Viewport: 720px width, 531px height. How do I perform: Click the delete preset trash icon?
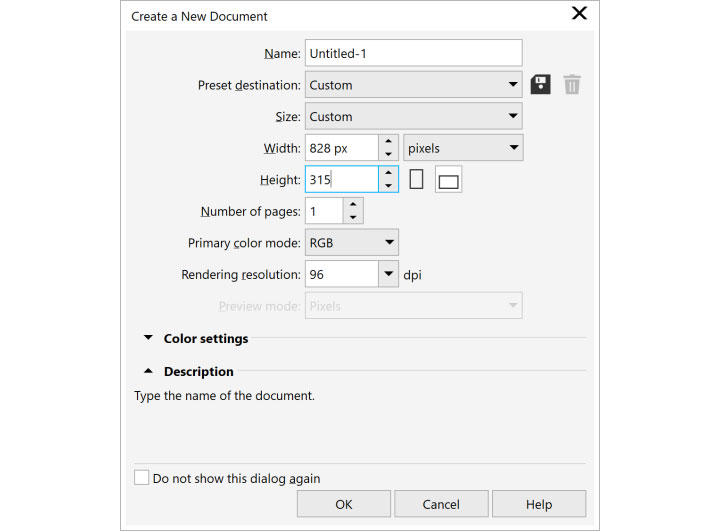(x=572, y=85)
